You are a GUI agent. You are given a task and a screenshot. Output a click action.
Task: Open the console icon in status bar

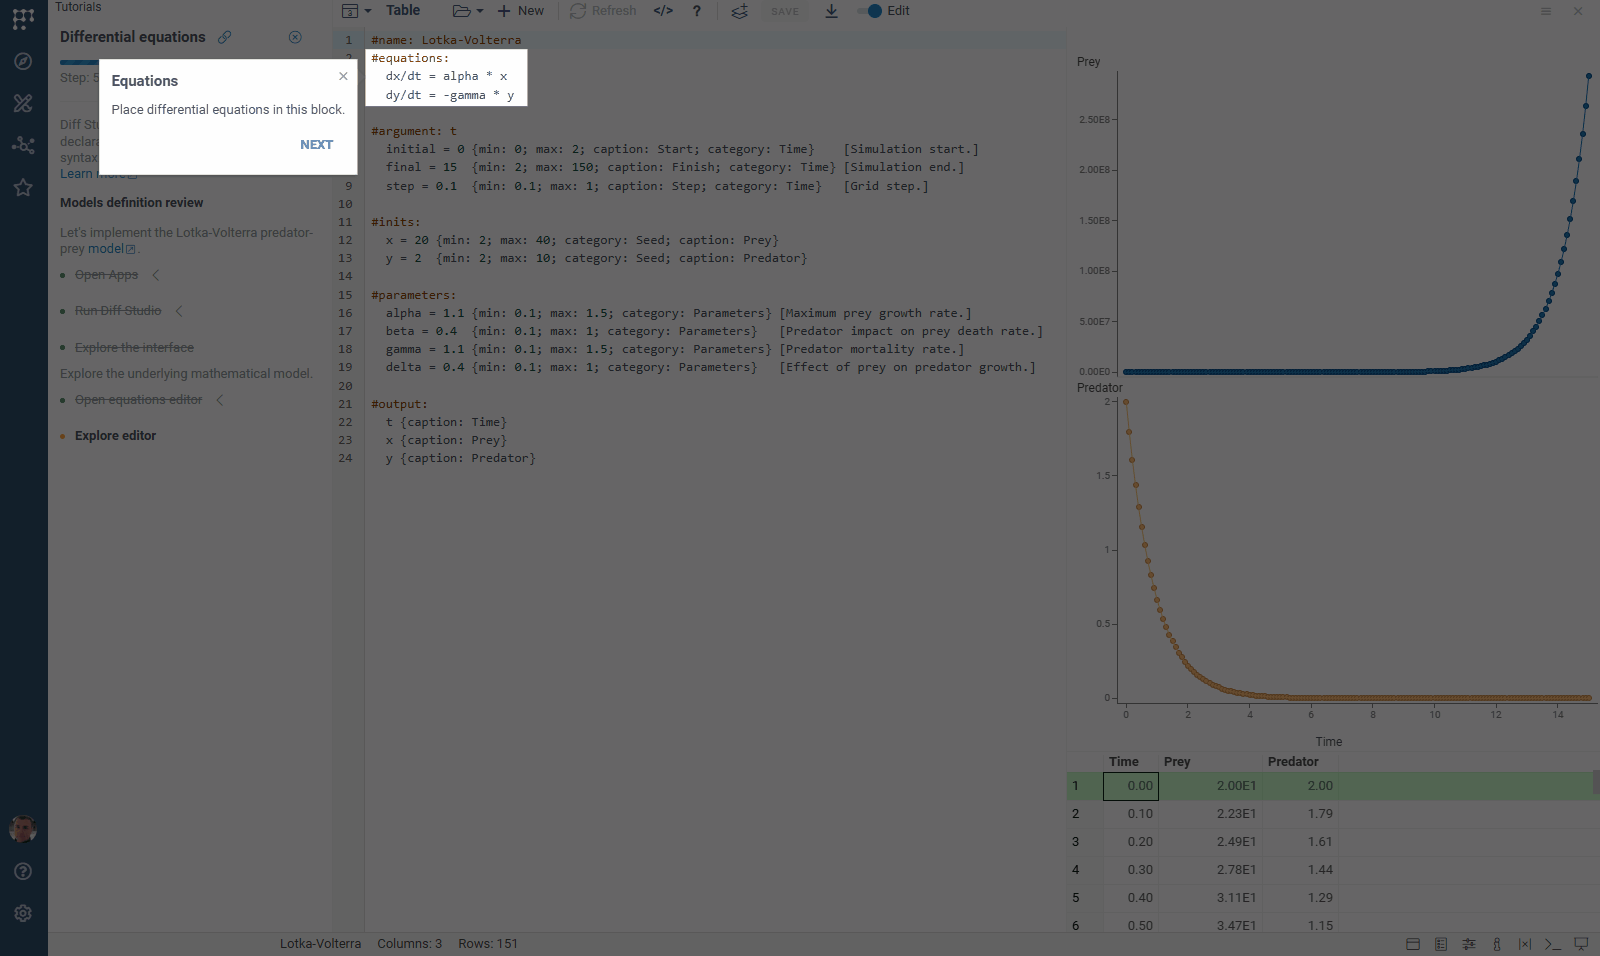[1553, 944]
